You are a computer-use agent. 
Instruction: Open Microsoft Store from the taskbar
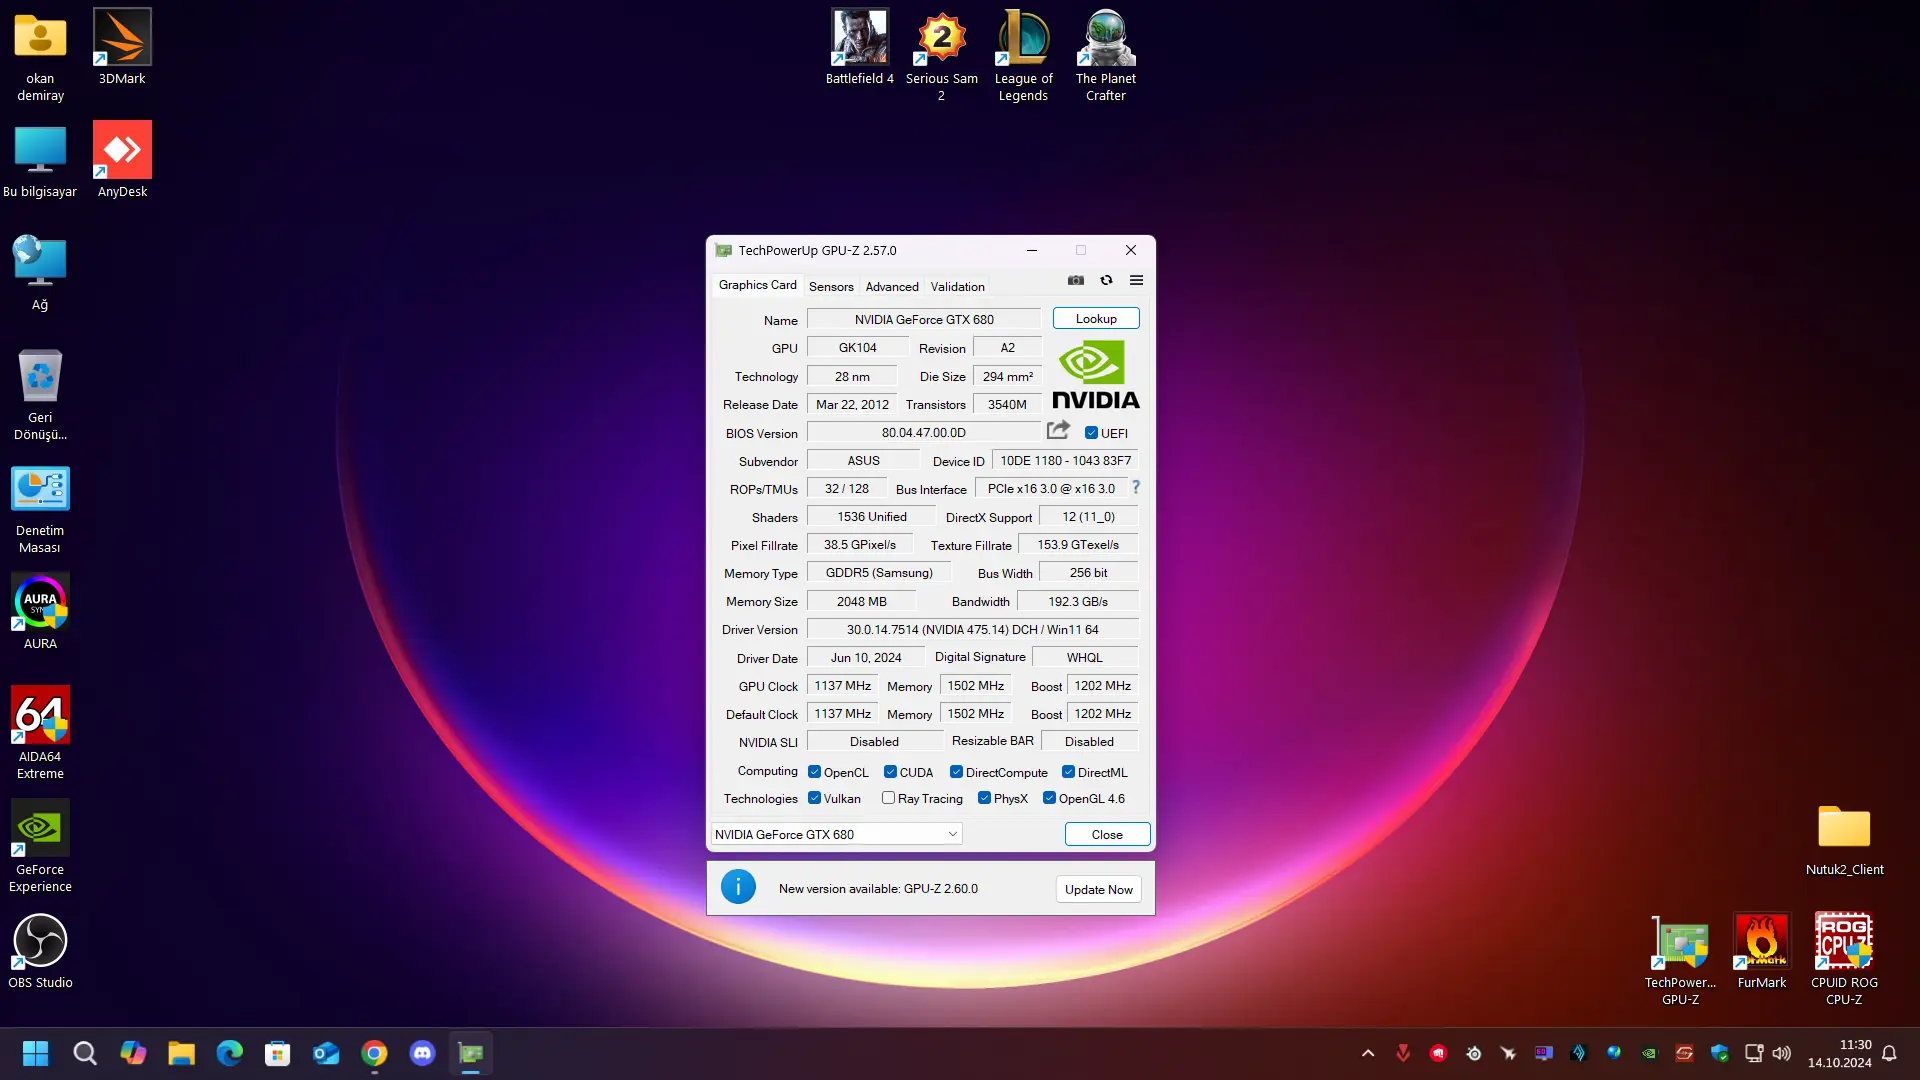(277, 1053)
